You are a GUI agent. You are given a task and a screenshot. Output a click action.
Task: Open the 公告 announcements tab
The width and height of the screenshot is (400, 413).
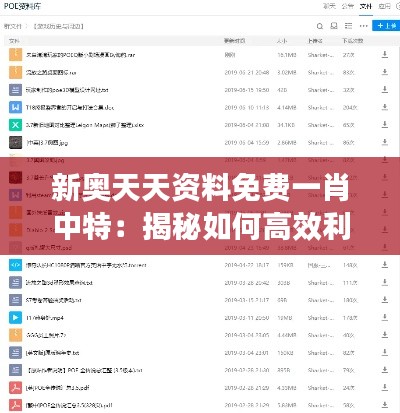click(347, 6)
